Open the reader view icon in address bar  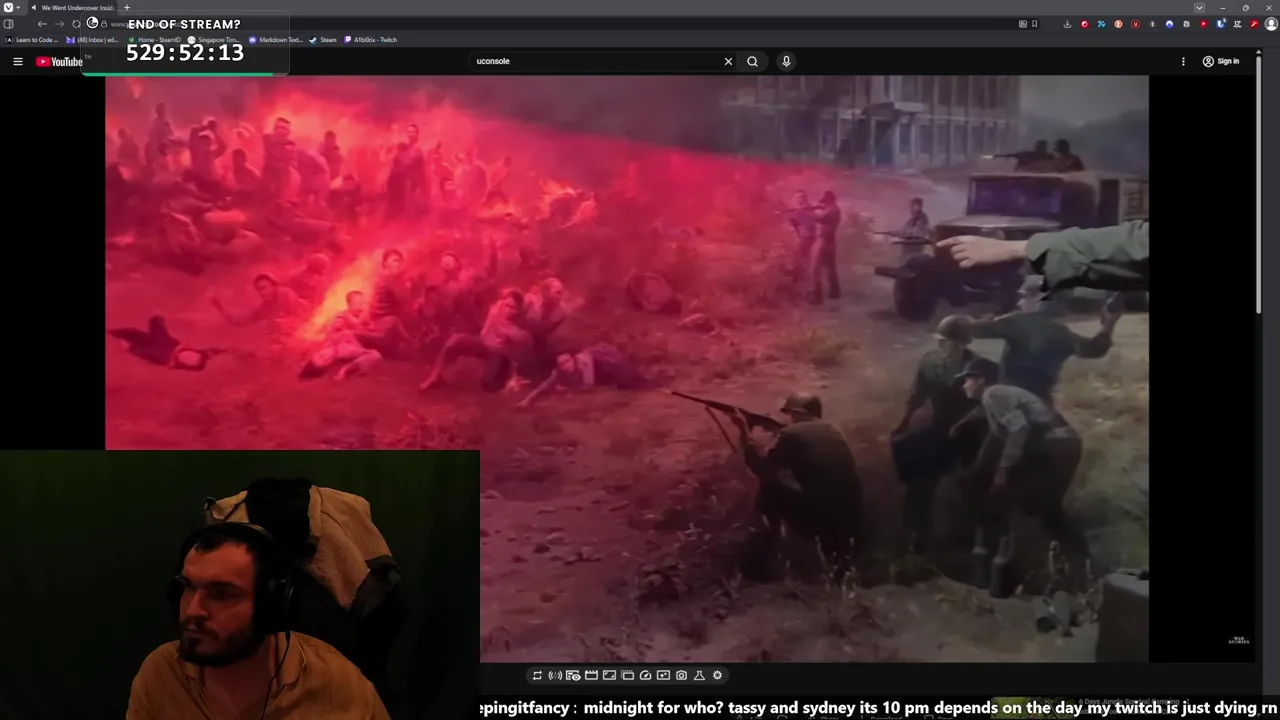pyautogui.click(x=1023, y=24)
